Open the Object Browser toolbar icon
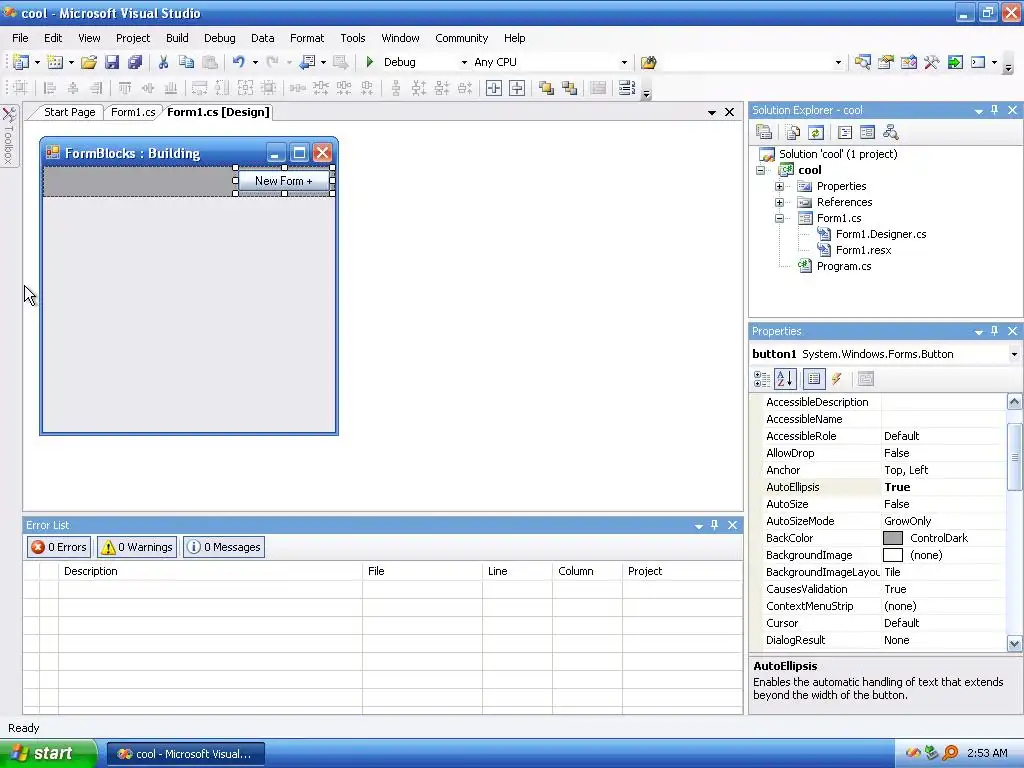The image size is (1024, 768). coord(908,62)
